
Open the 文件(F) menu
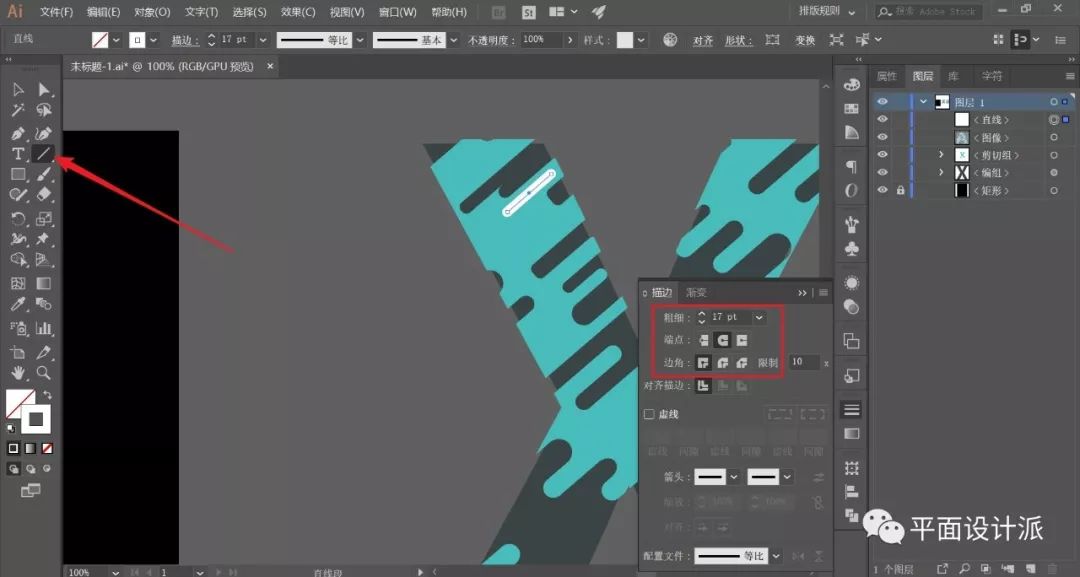56,12
